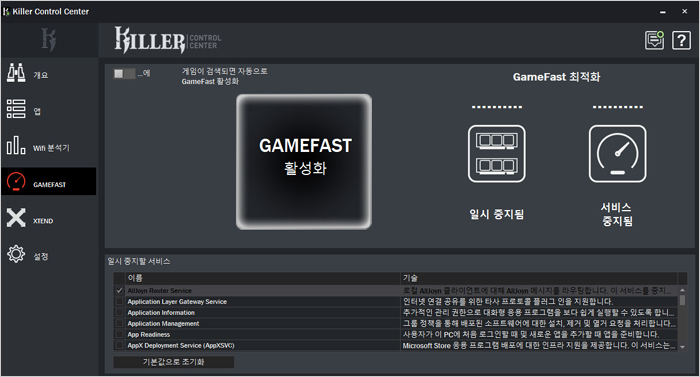700x377 pixels.
Task: Switch to the 앱 menu item
Action: (x=49, y=110)
